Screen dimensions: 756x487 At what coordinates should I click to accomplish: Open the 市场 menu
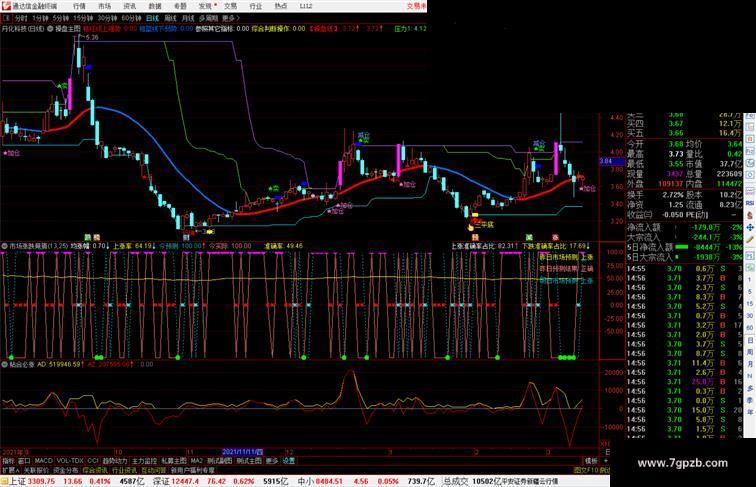pyautogui.click(x=104, y=6)
